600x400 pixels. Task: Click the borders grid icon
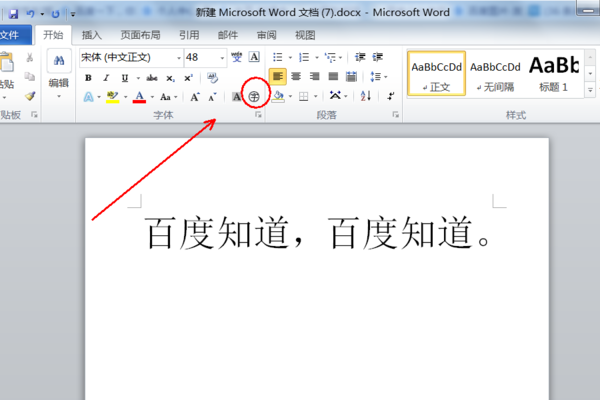pos(303,96)
